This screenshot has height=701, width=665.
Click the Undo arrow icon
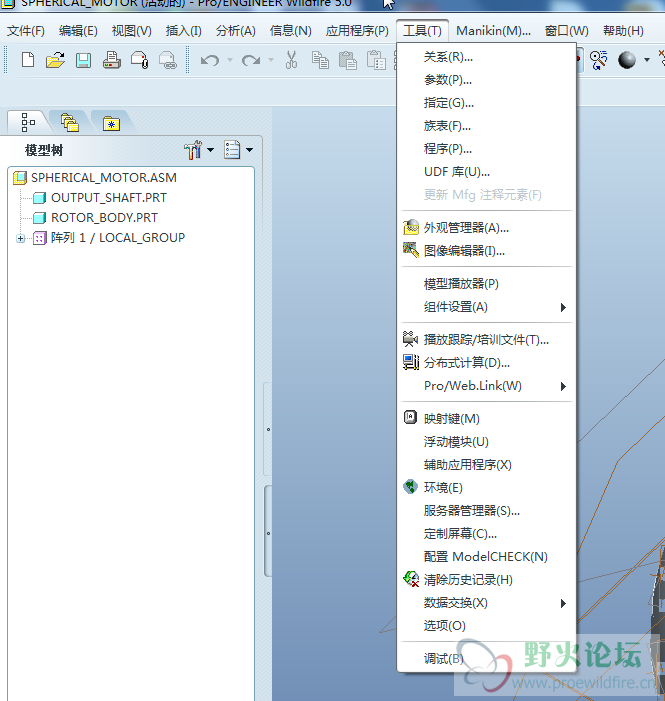210,60
